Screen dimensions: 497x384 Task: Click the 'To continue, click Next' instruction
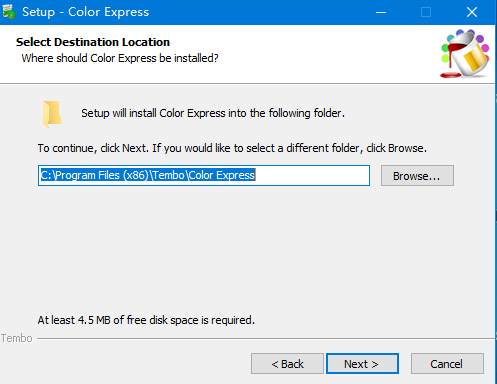[x=232, y=148]
